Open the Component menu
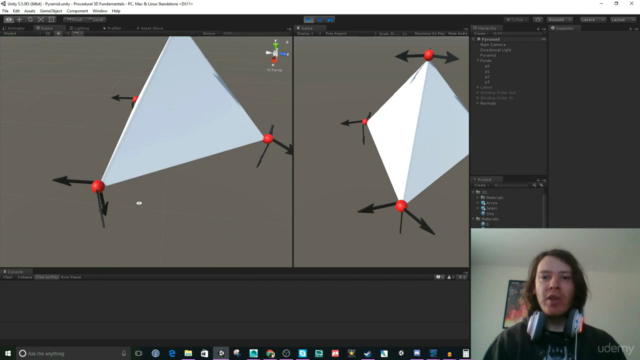This screenshot has height=360, width=640. (x=77, y=11)
